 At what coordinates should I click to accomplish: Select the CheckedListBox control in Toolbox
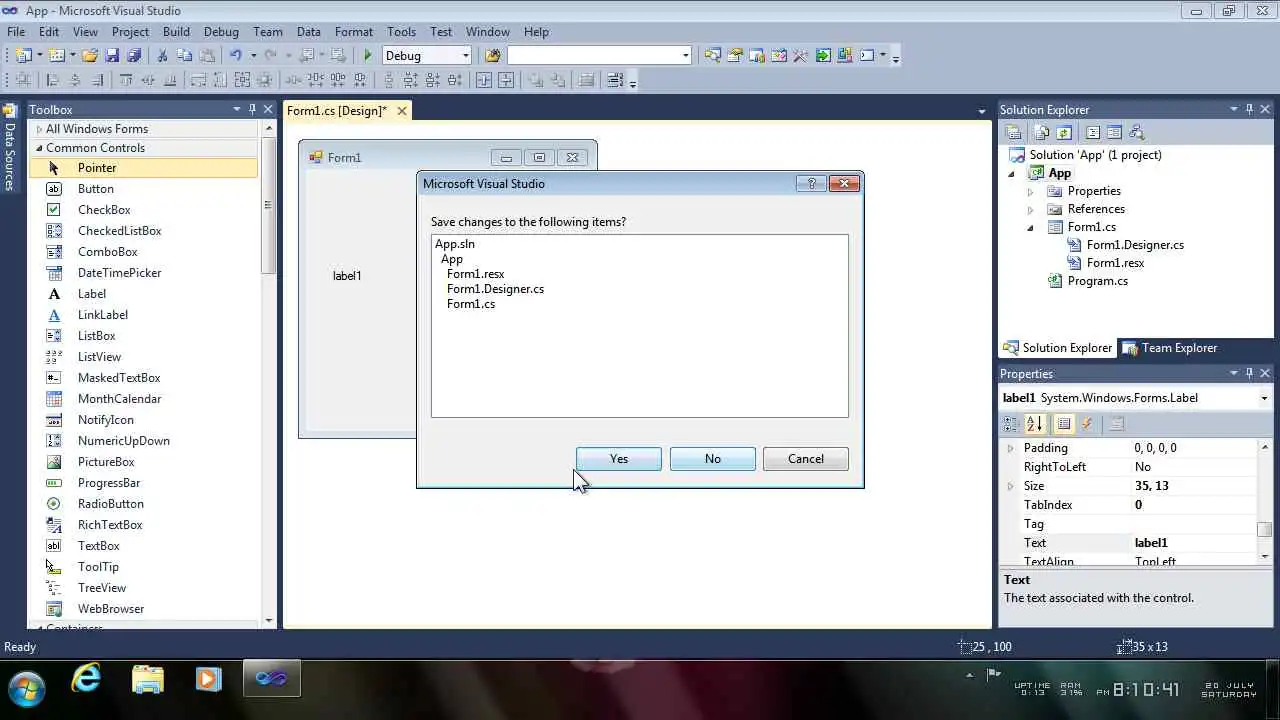[144, 231]
